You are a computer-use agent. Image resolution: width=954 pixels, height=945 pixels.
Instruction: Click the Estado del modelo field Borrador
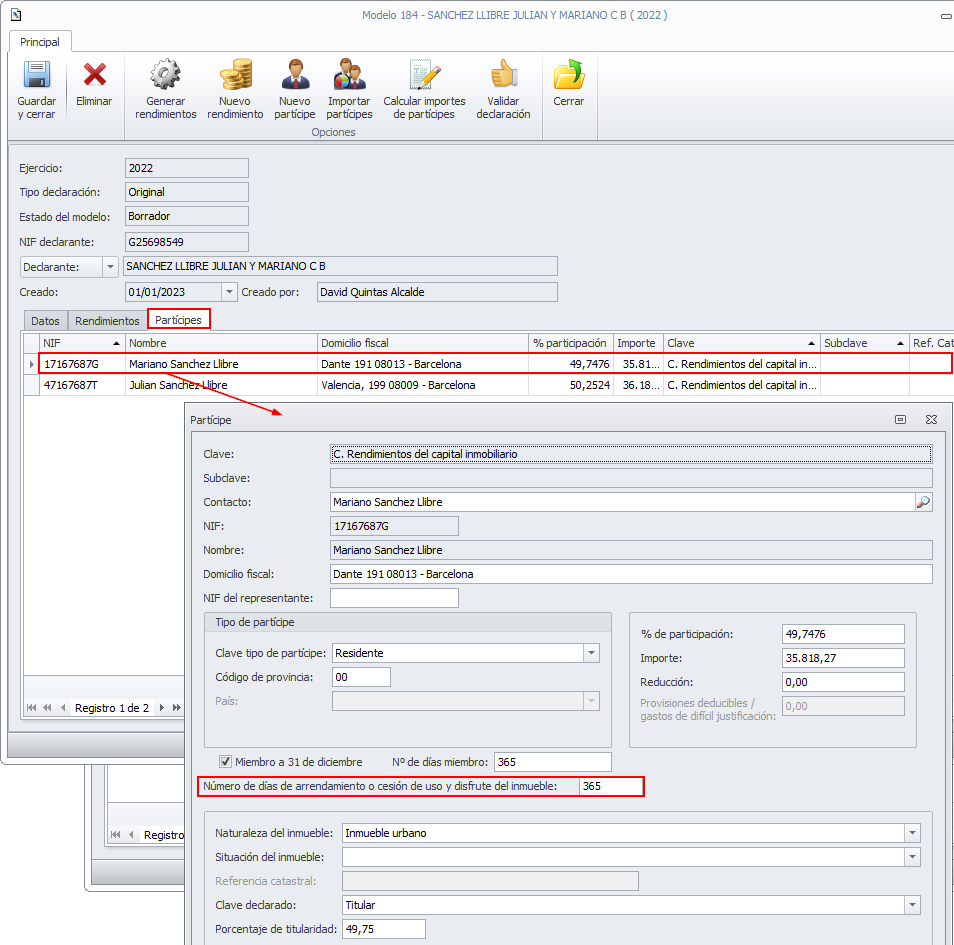[187, 216]
